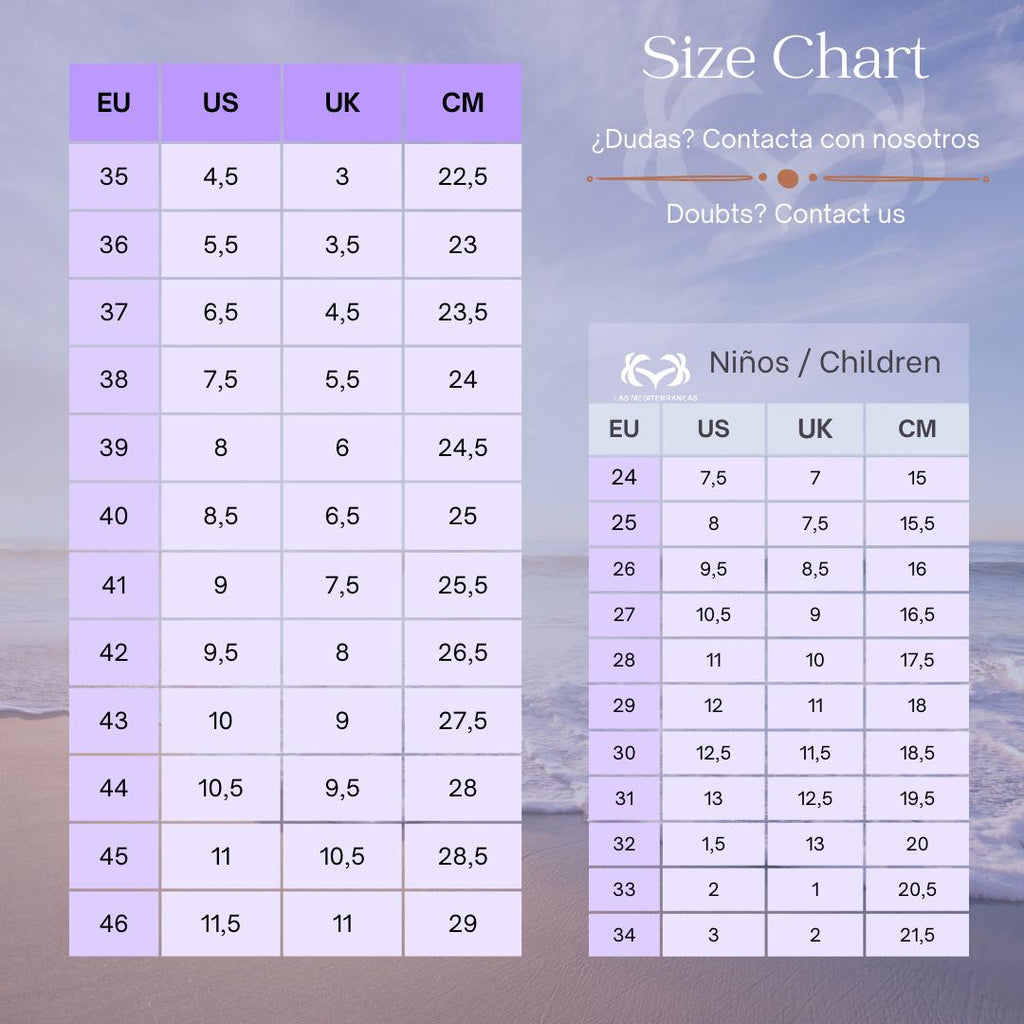Click the "Doubts? Contact us" text
The height and width of the screenshot is (1024, 1024).
(x=785, y=214)
